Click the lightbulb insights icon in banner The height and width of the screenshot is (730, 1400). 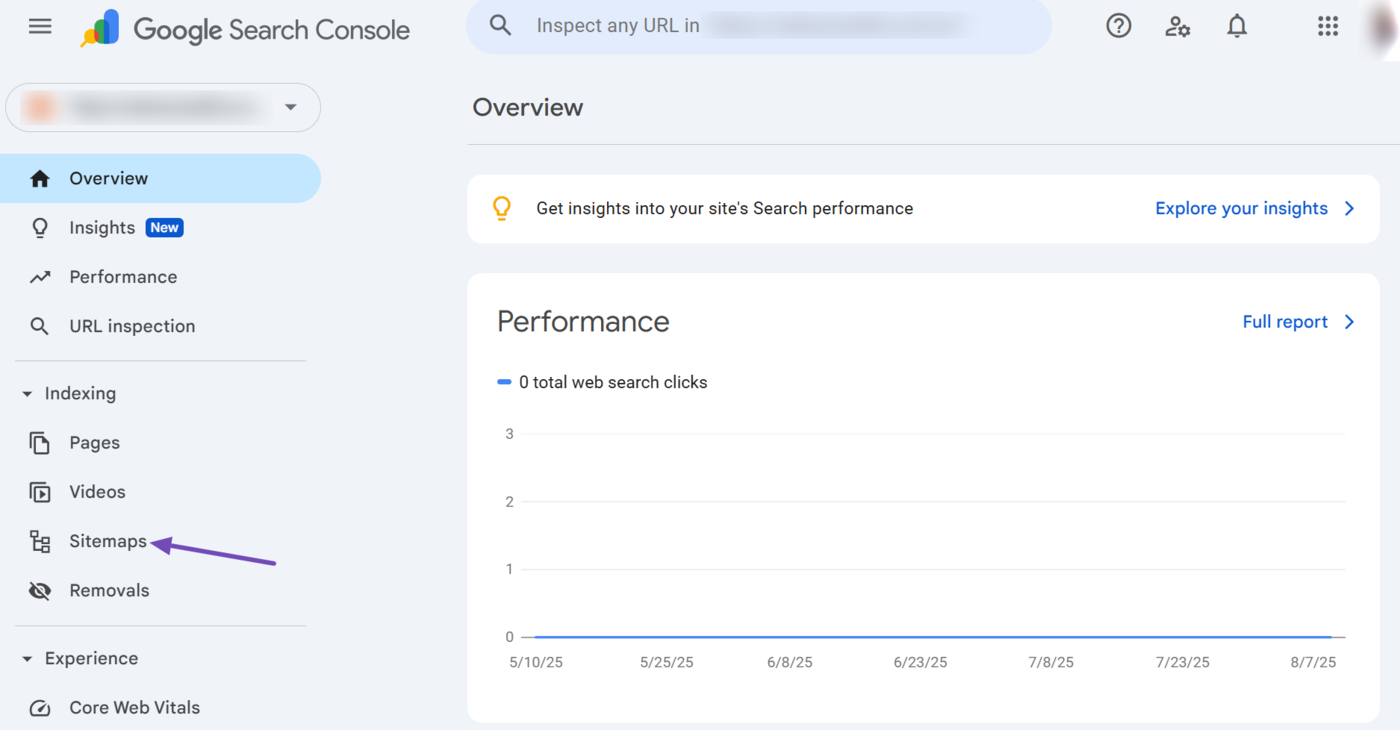pyautogui.click(x=502, y=208)
